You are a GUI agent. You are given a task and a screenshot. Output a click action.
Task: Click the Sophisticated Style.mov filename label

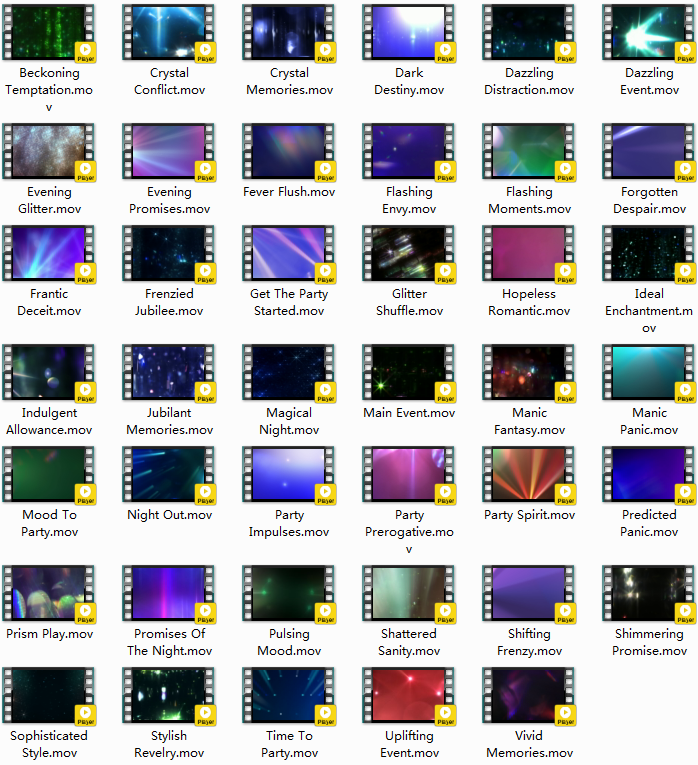tap(49, 744)
